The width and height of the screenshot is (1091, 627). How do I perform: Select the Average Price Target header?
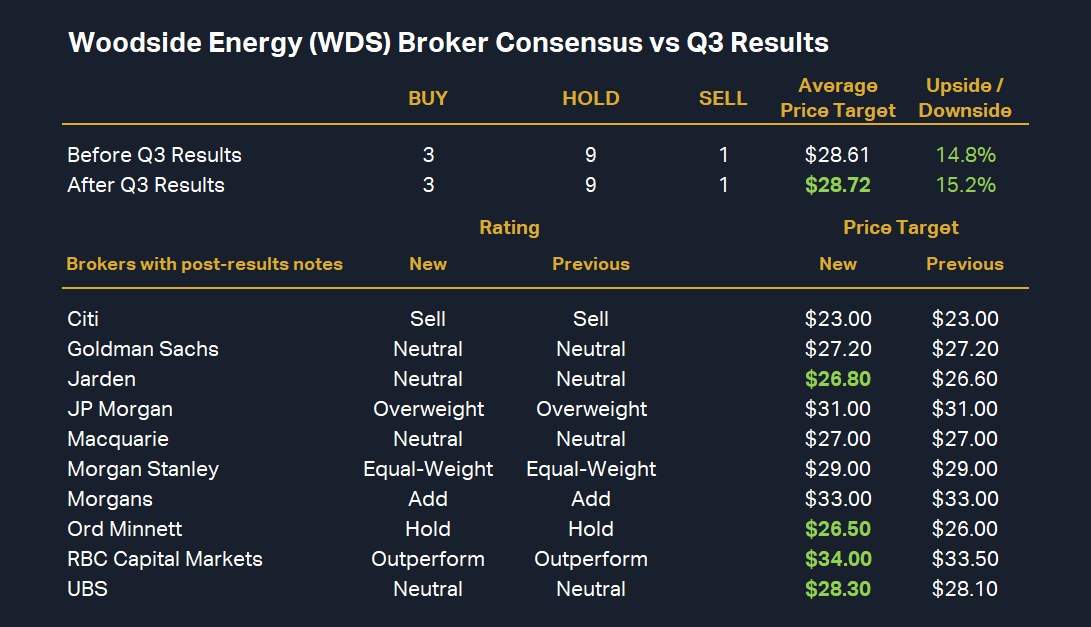coord(838,98)
